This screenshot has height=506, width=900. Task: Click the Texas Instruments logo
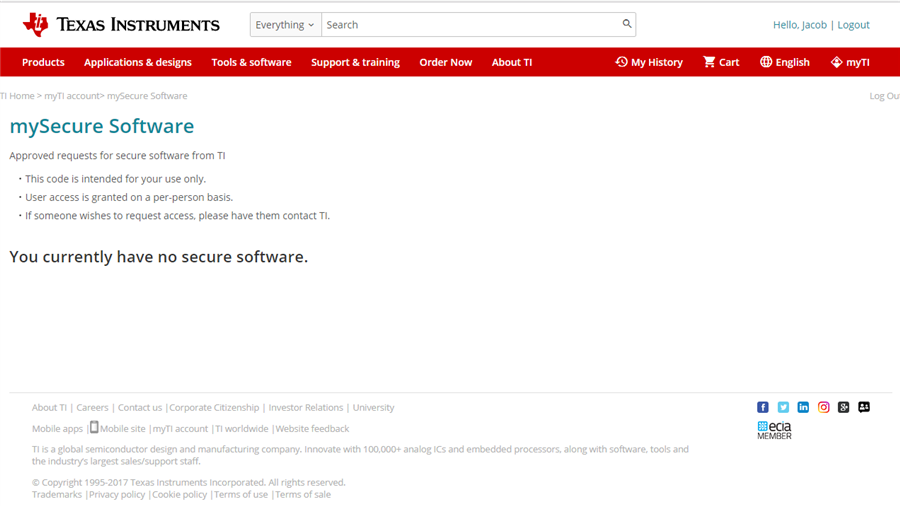pos(121,25)
